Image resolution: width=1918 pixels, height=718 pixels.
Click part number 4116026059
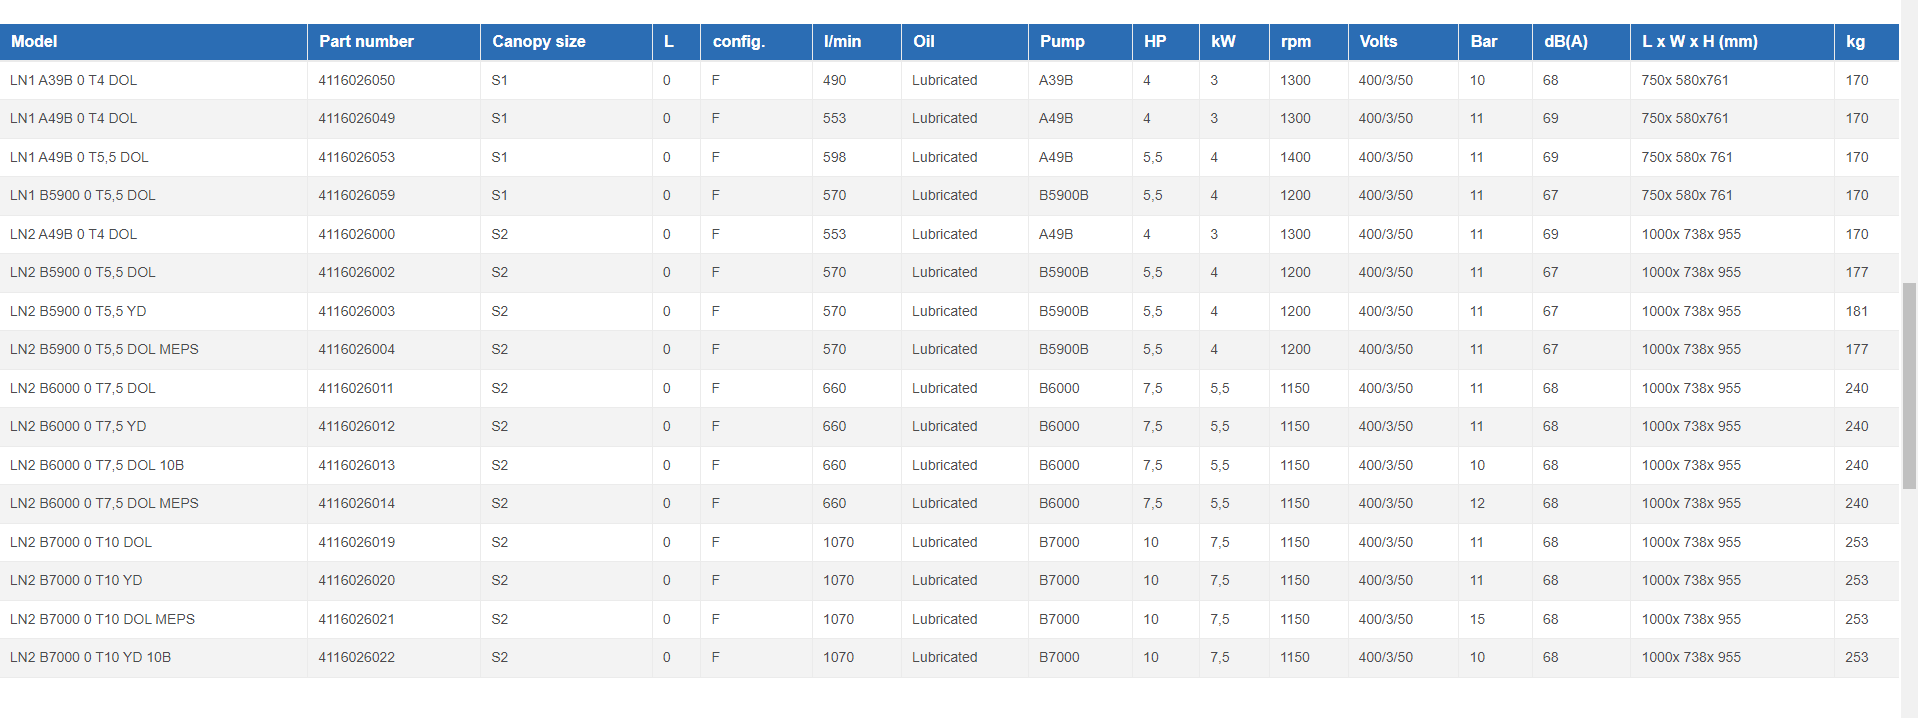click(x=356, y=195)
